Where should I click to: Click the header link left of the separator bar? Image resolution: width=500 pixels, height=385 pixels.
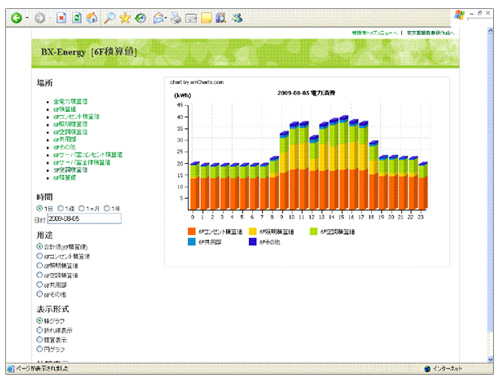(375, 33)
